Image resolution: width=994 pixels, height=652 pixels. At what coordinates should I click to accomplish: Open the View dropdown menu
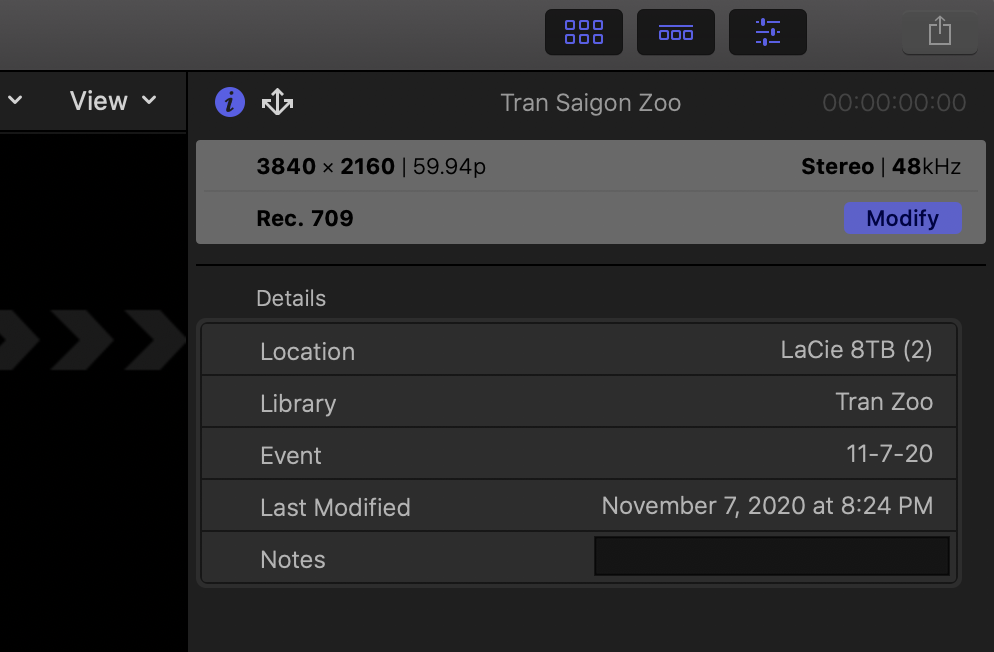pos(113,101)
